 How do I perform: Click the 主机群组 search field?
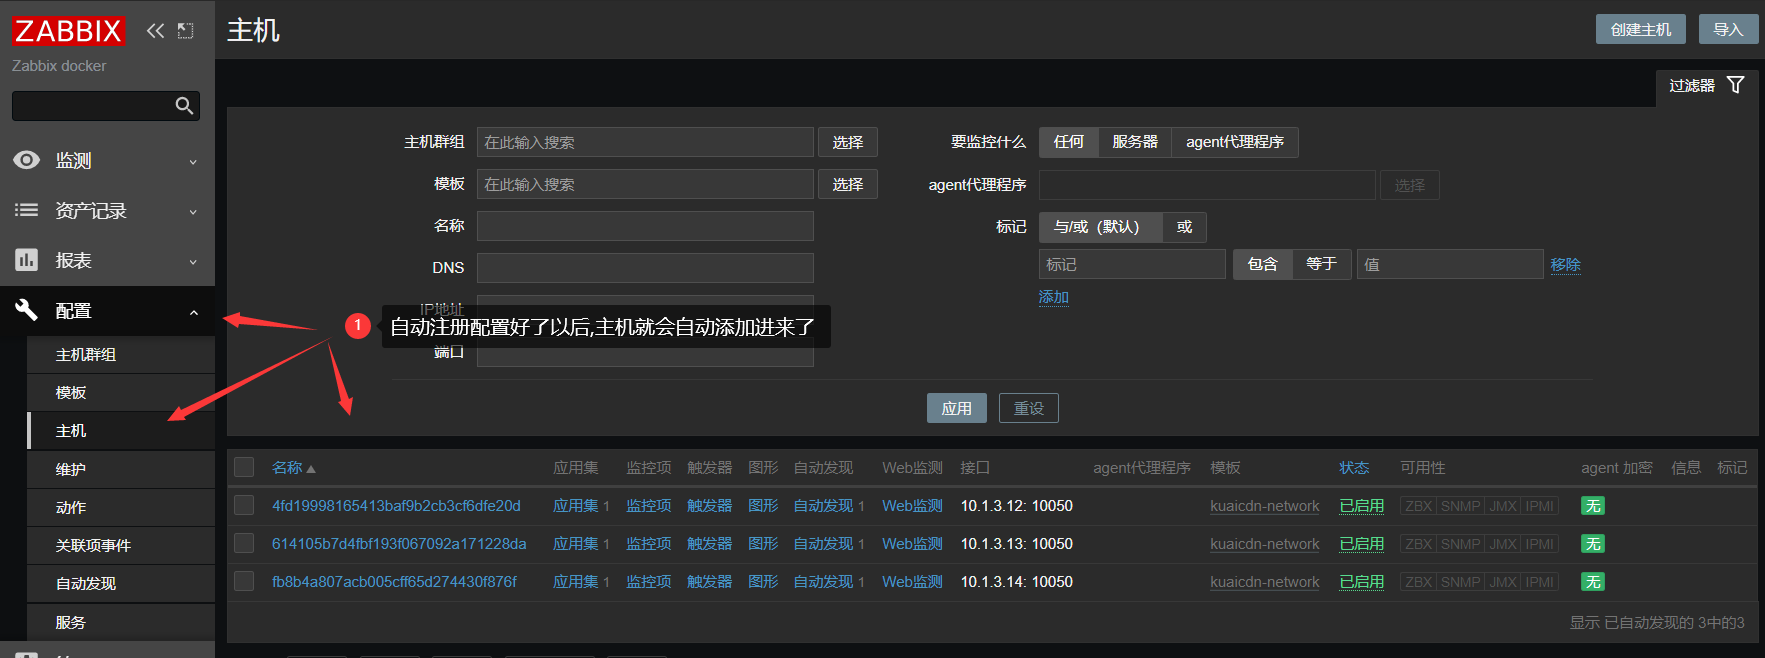click(645, 142)
